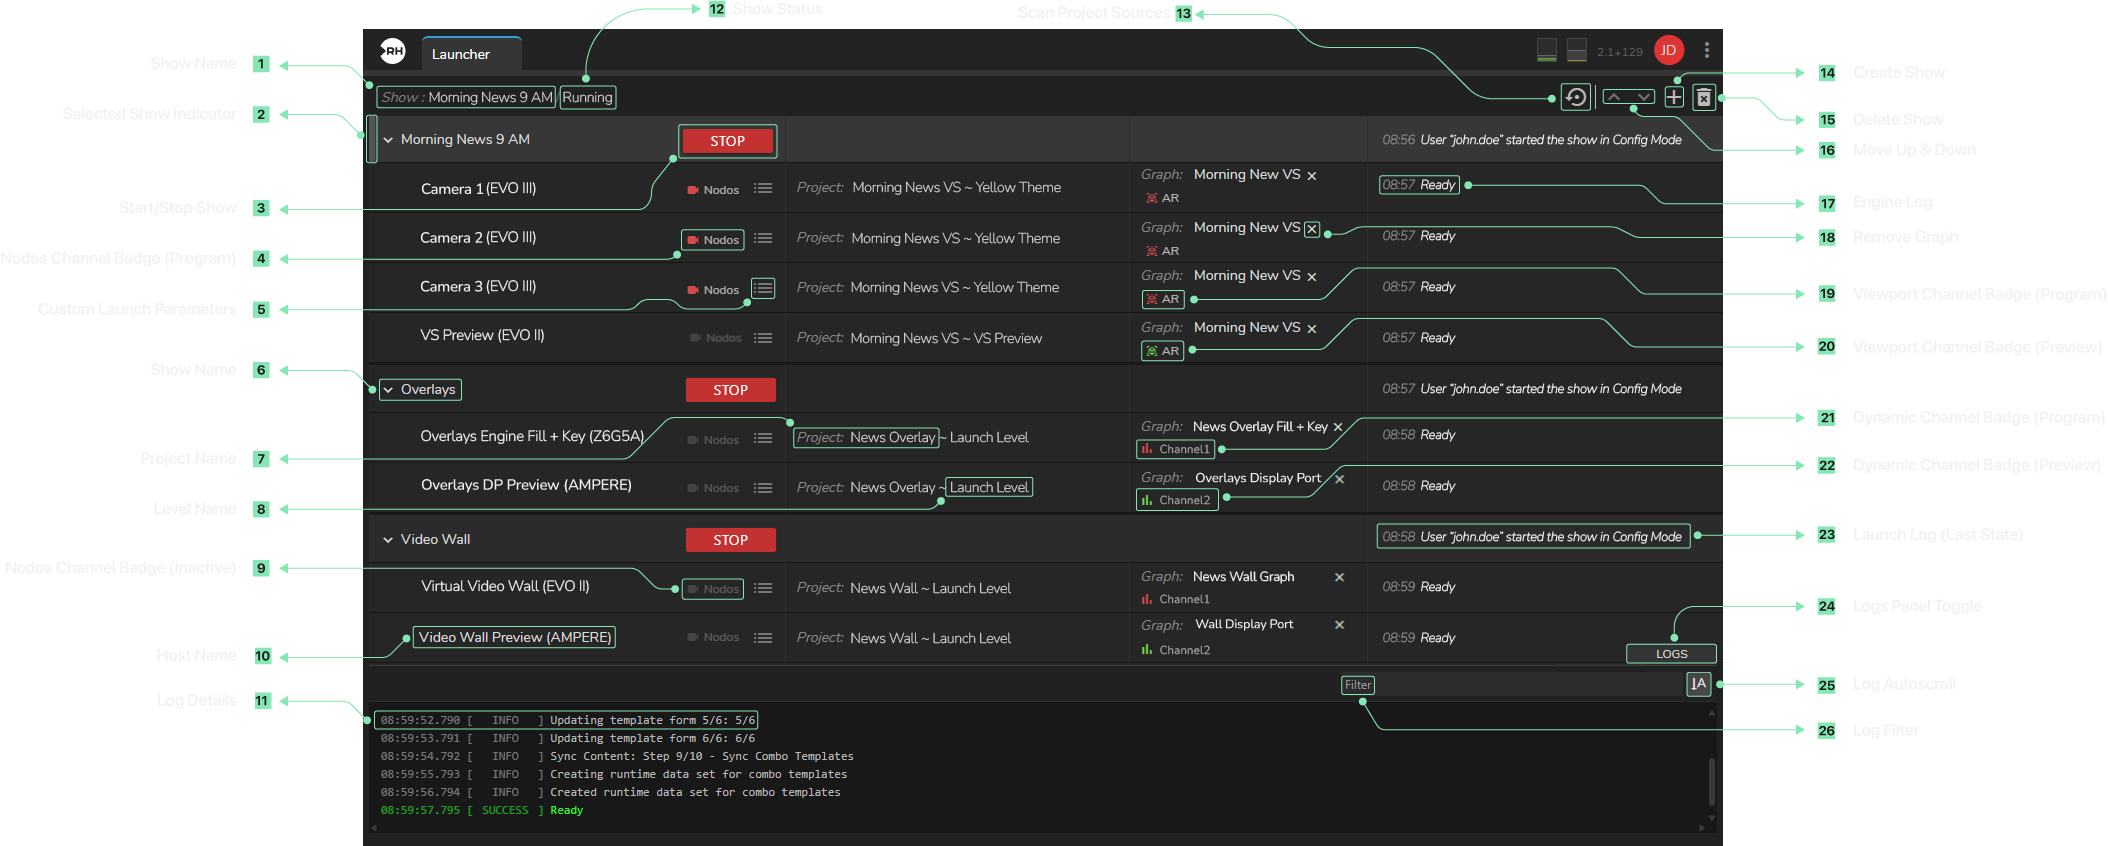Click the Scan Project Sources icon

pos(1576,97)
